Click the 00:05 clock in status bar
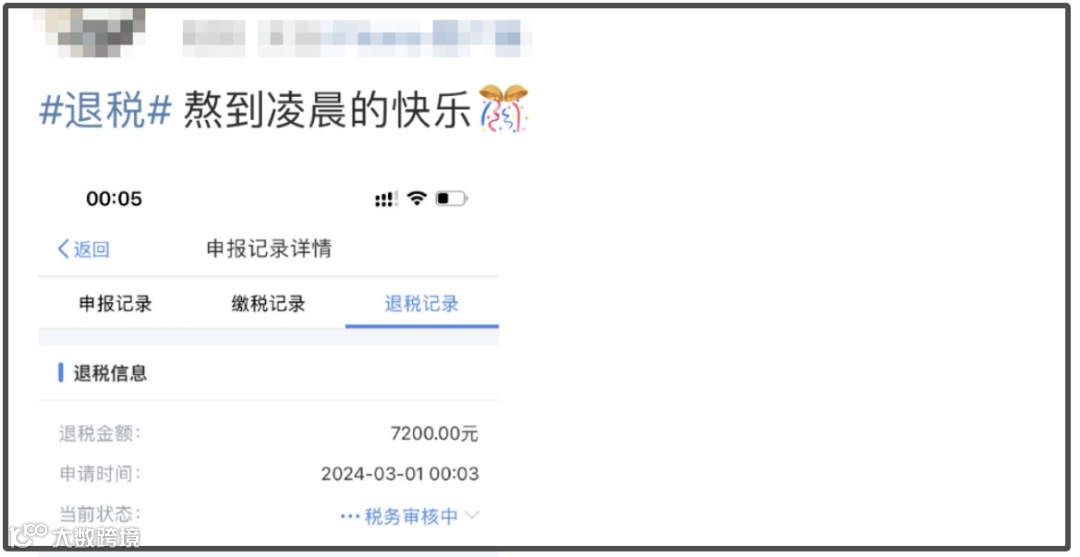 point(114,199)
